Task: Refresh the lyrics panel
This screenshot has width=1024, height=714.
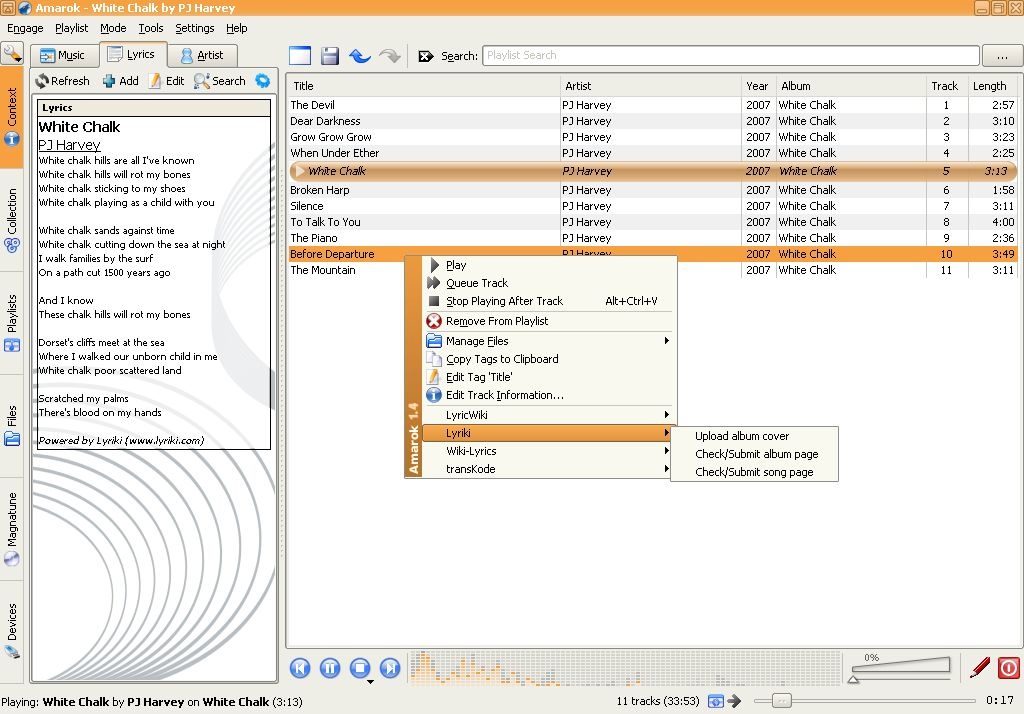Action: point(62,81)
